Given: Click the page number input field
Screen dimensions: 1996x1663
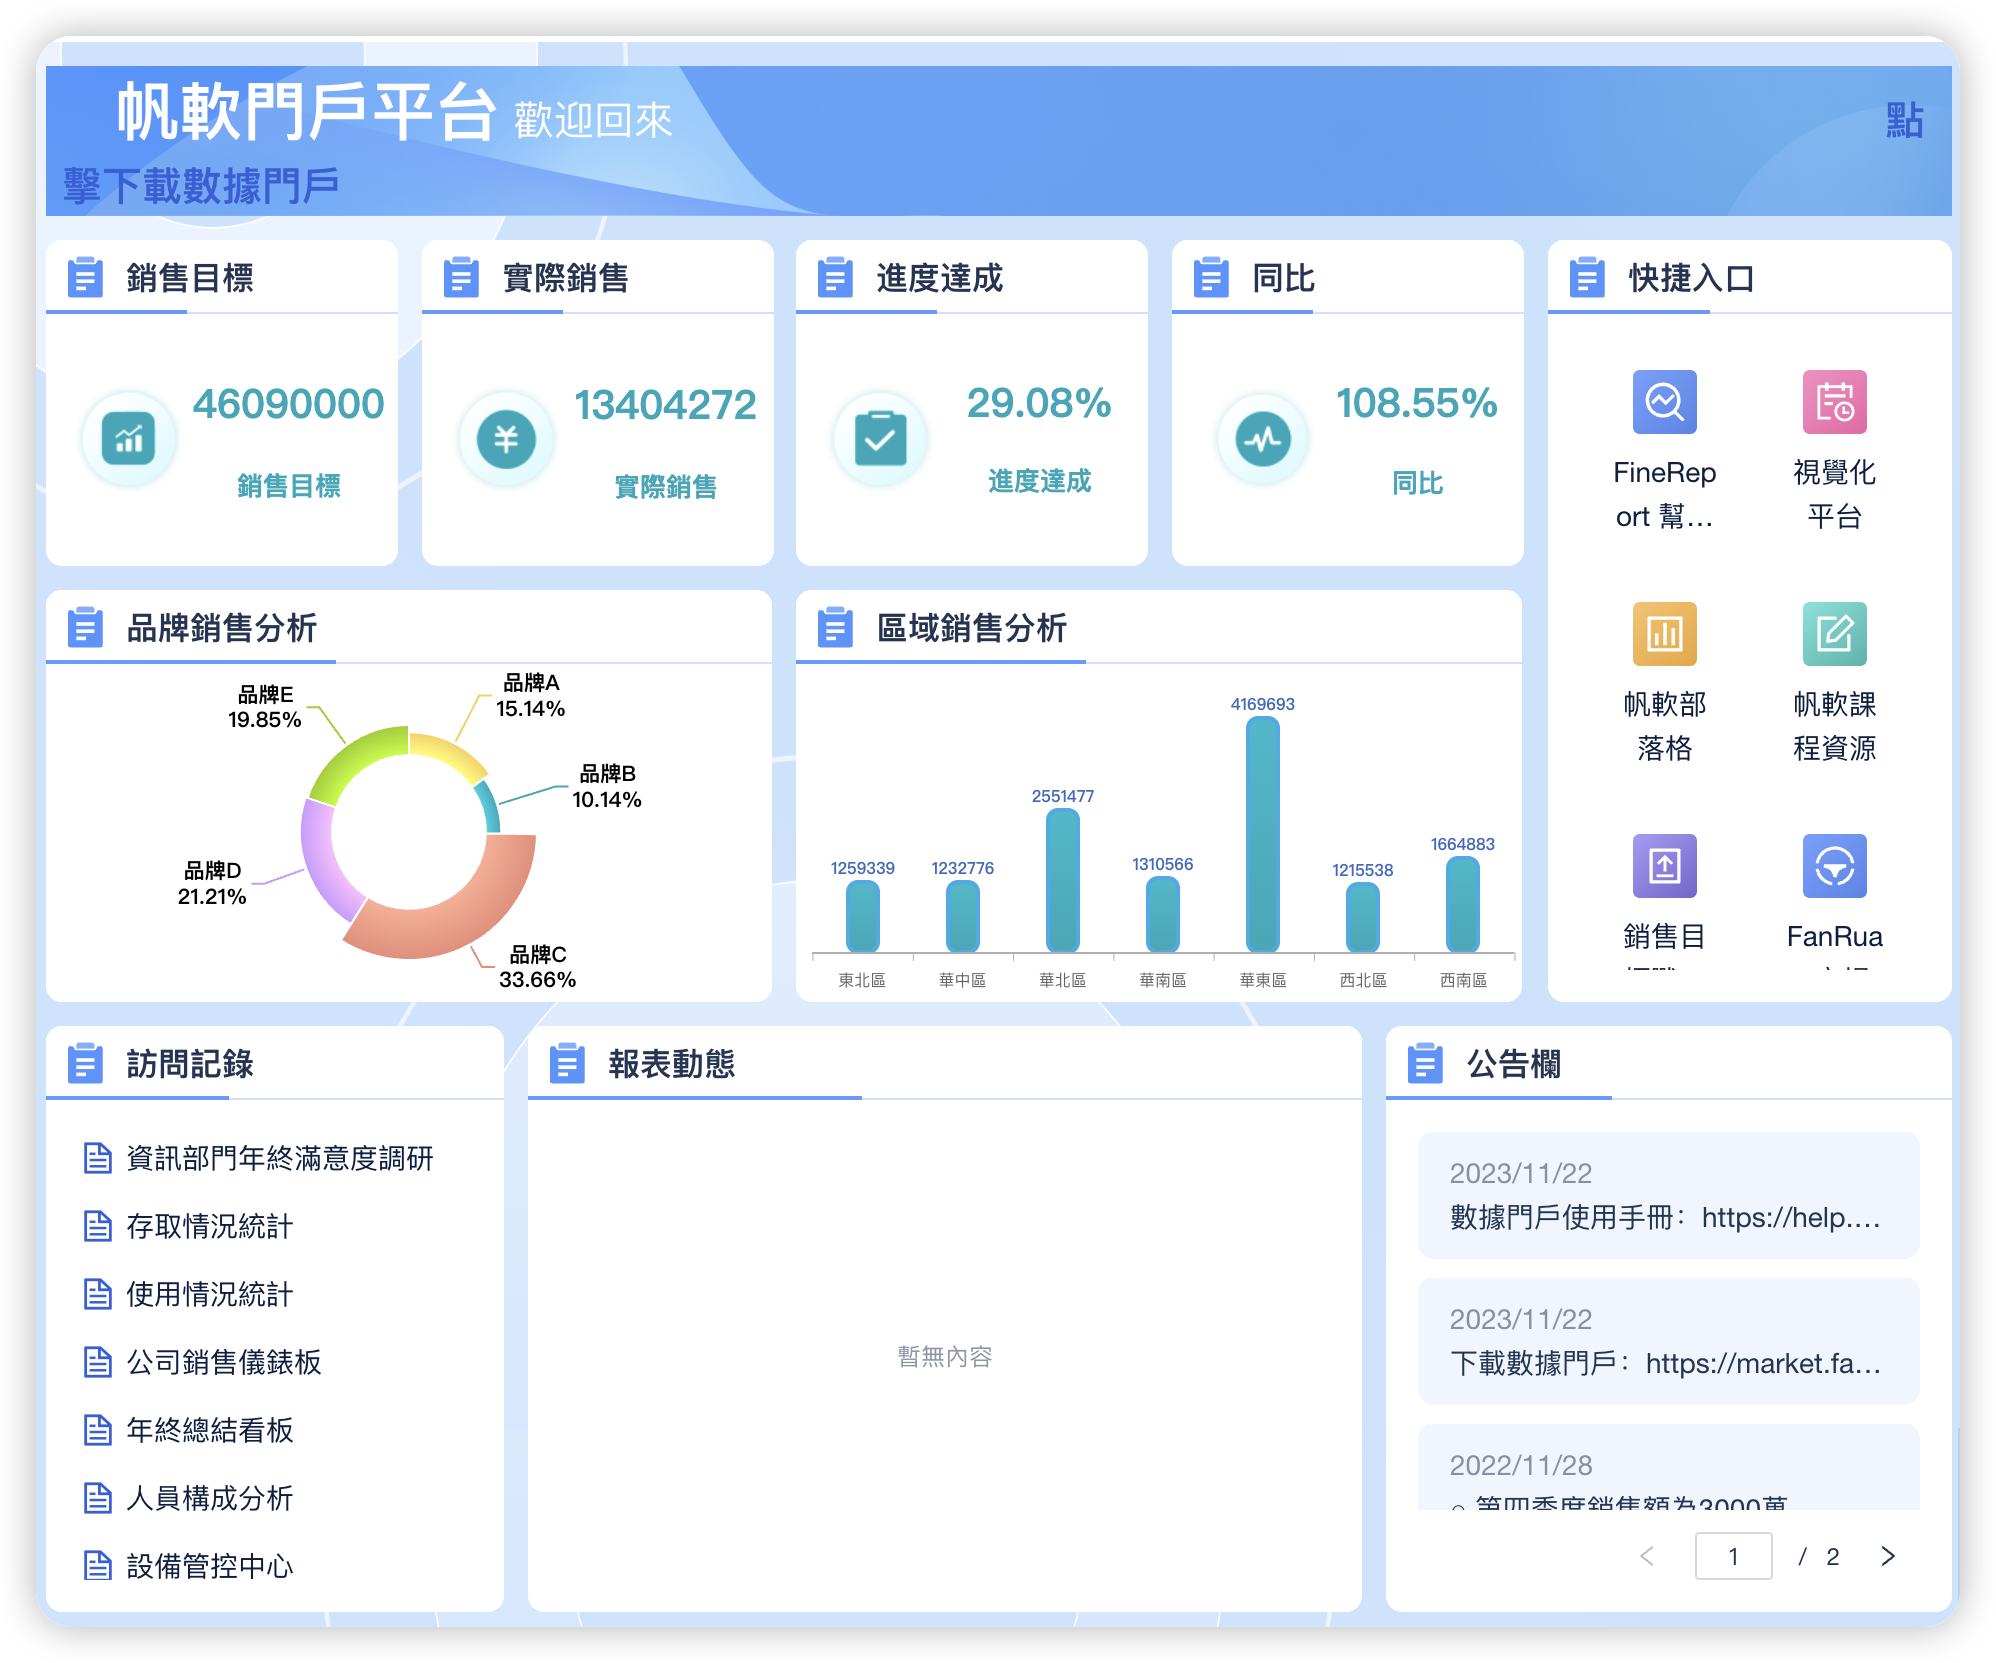Looking at the screenshot, I should pyautogui.click(x=1734, y=1555).
